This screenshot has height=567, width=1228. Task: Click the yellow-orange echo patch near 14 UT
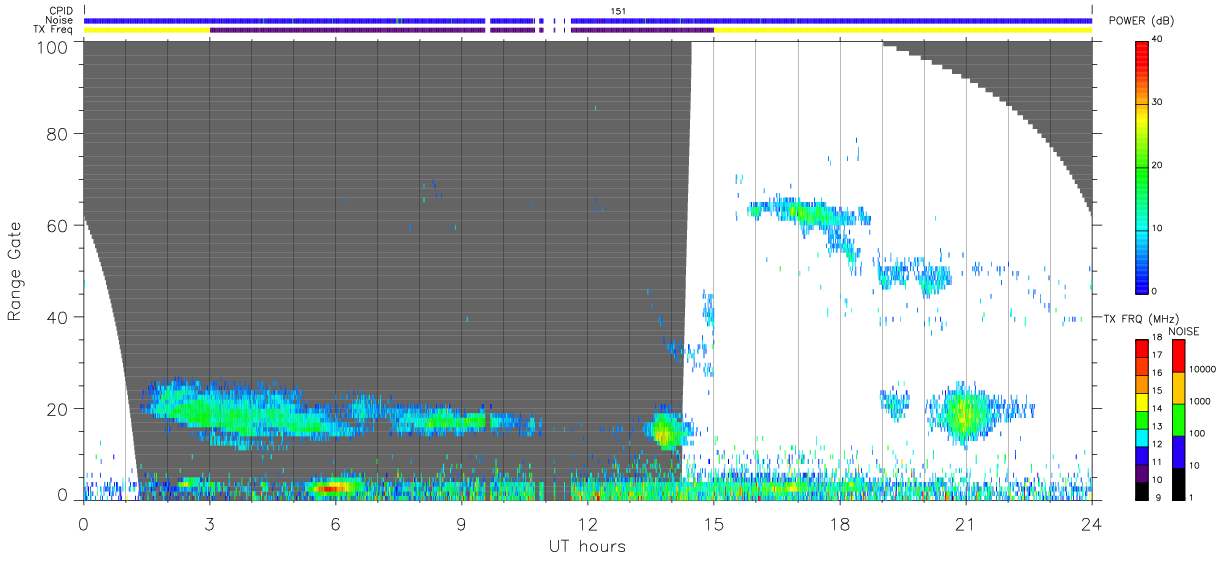pyautogui.click(x=663, y=432)
